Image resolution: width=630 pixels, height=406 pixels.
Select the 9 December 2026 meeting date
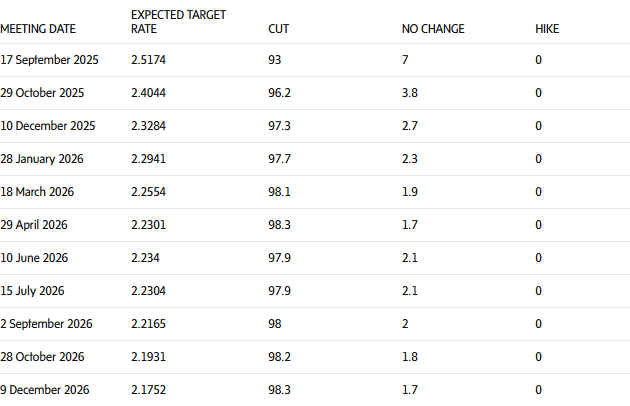(x=44, y=390)
